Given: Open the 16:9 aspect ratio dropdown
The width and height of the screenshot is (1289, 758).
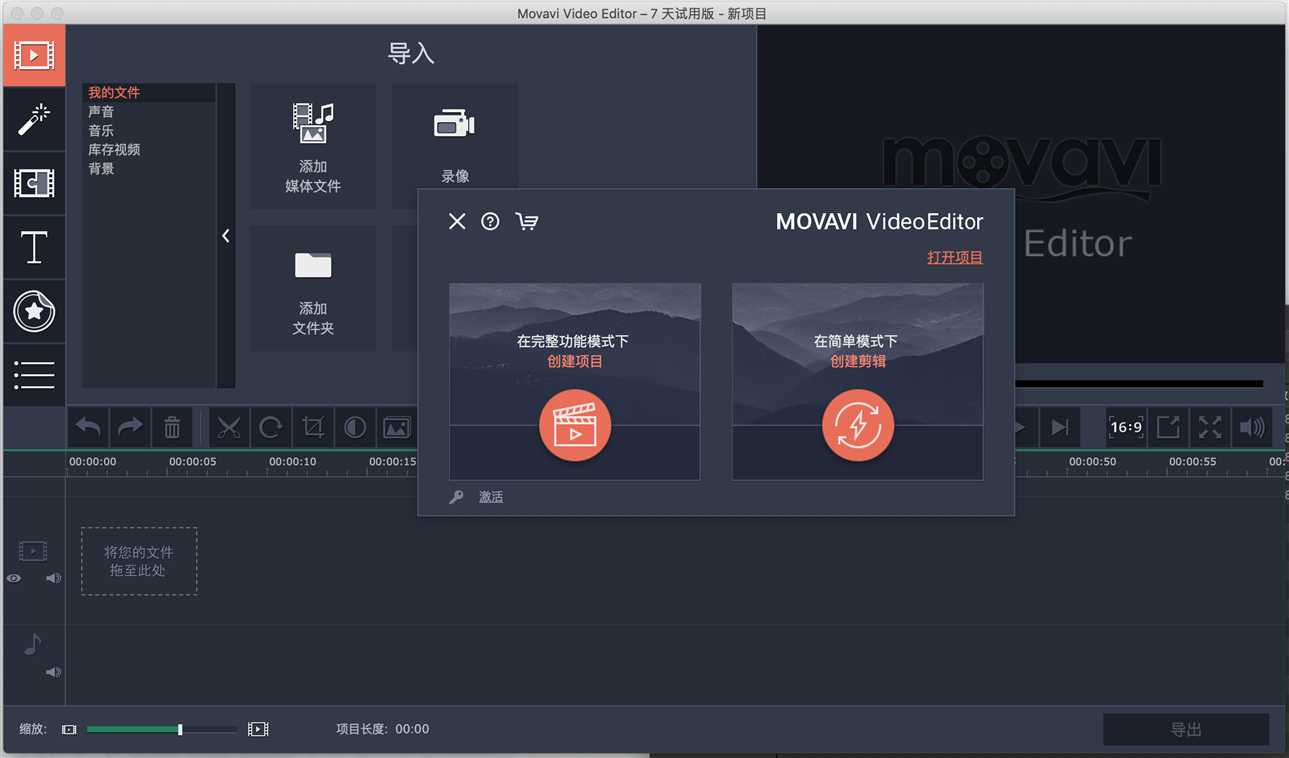Looking at the screenshot, I should pos(1126,428).
